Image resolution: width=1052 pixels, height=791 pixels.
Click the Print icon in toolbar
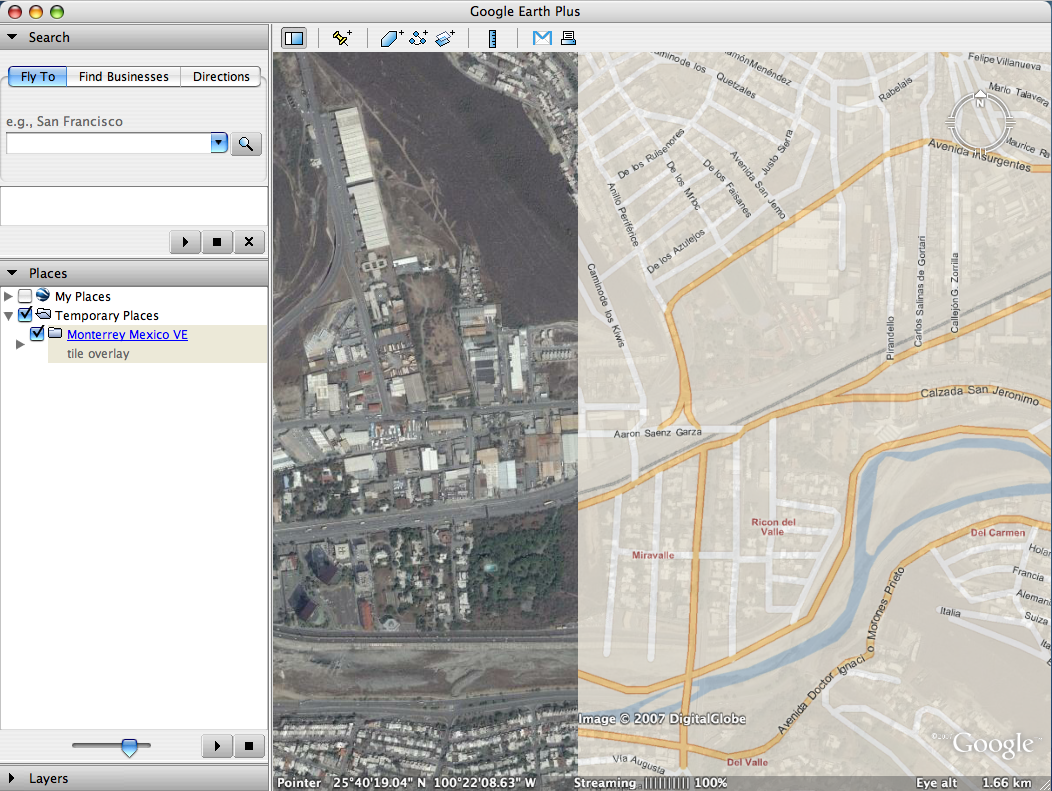coord(568,38)
